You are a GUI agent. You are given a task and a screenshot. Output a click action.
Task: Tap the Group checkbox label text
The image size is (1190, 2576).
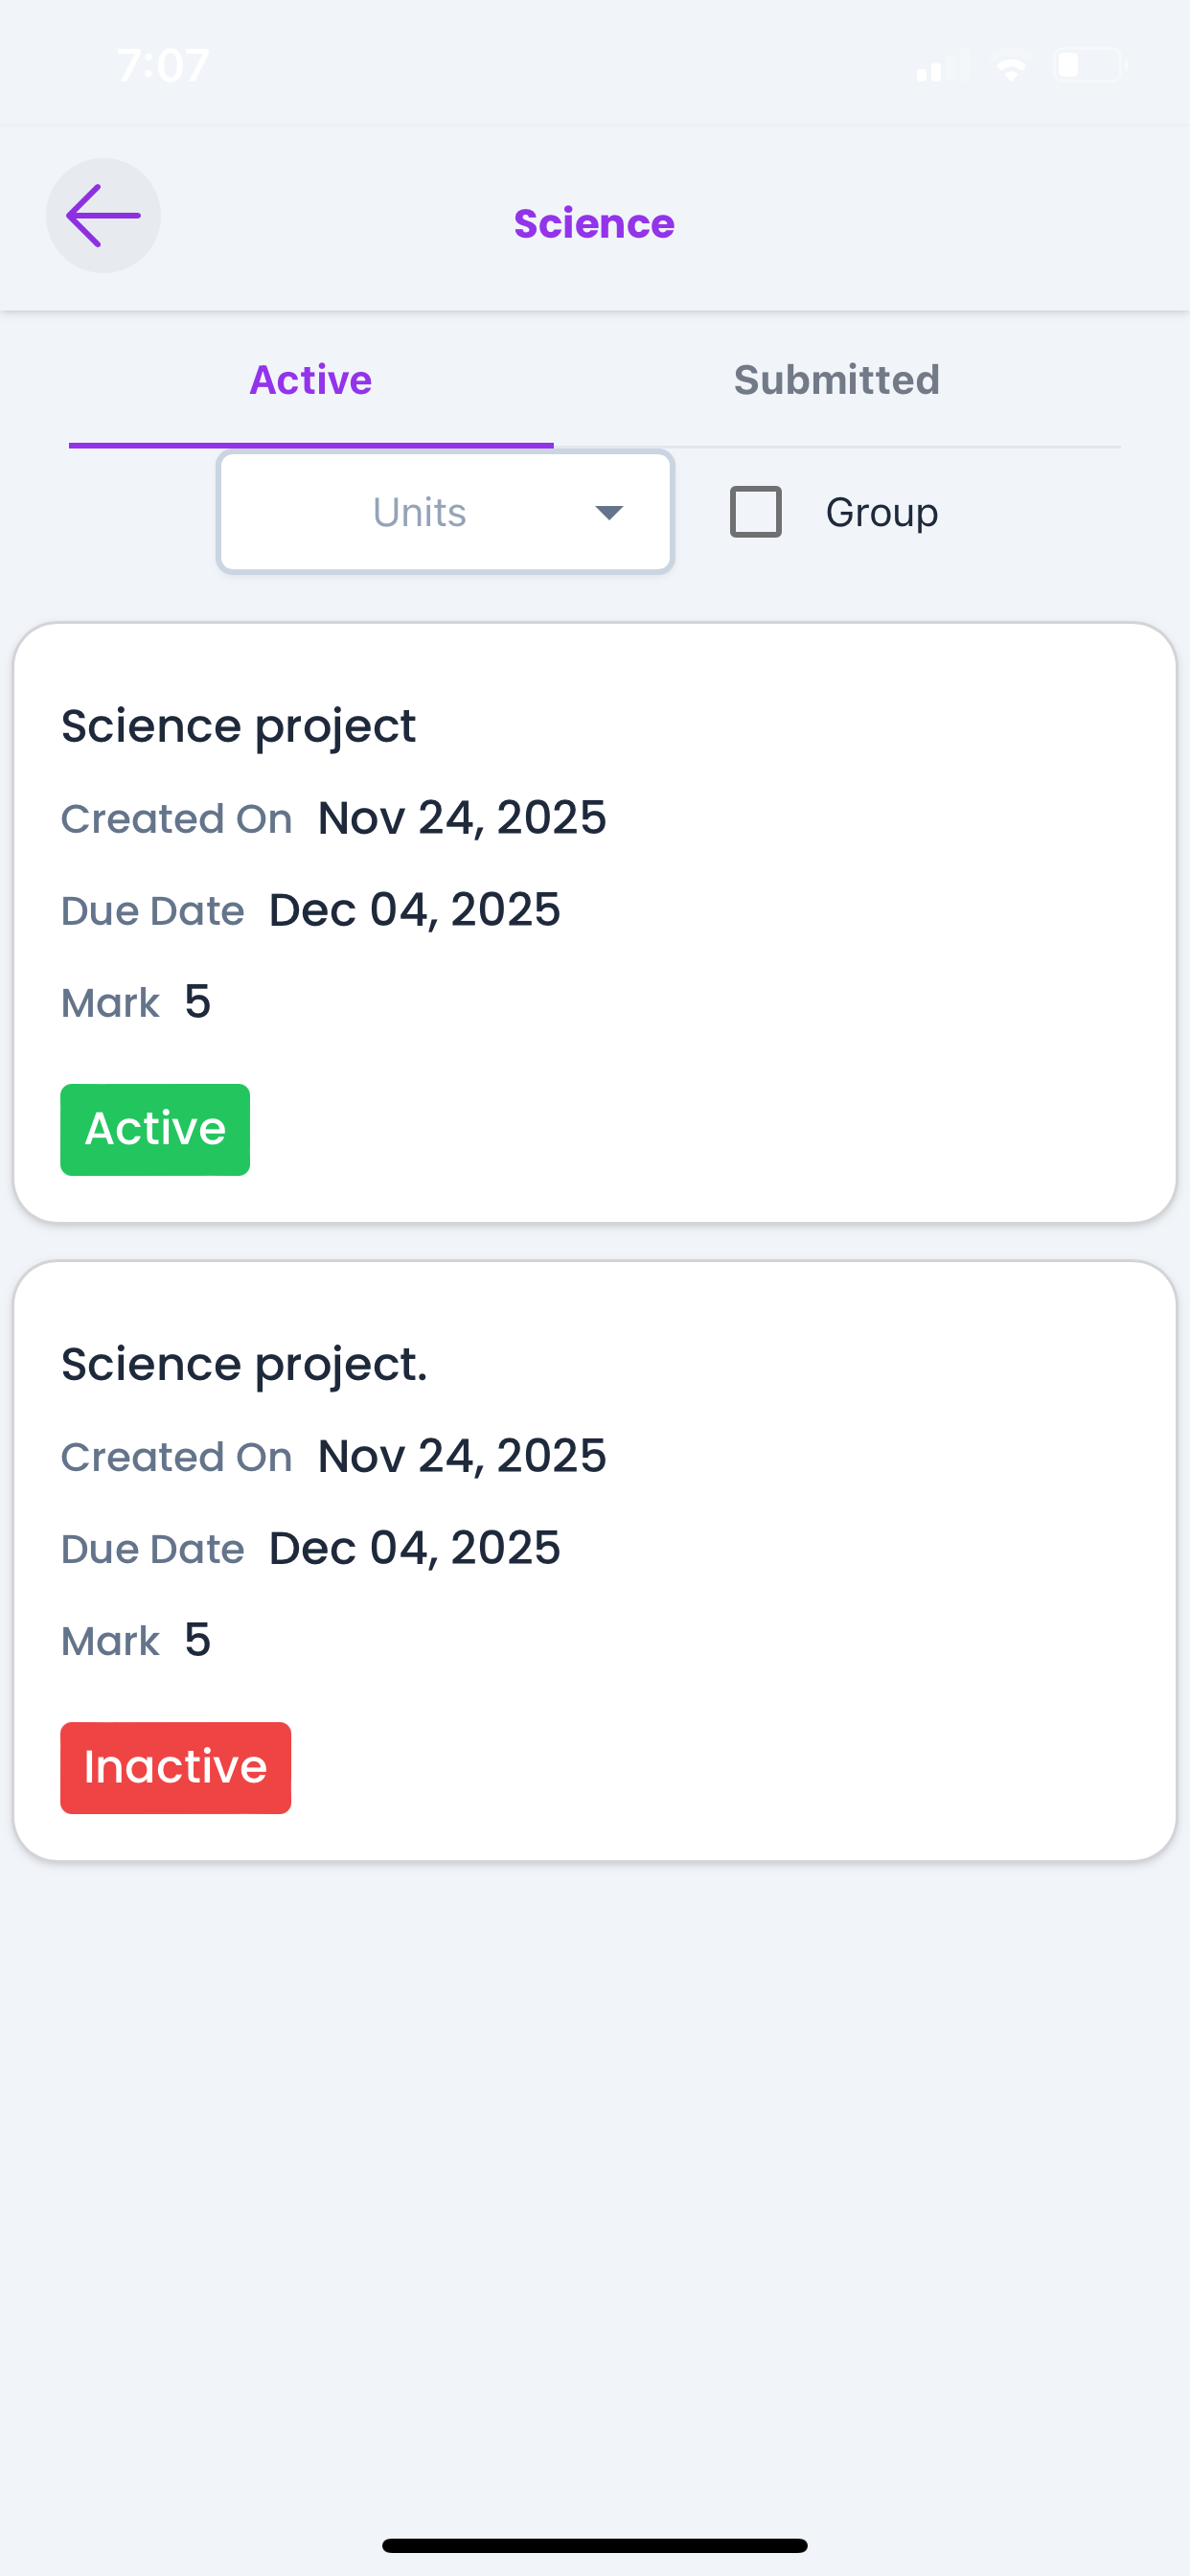(x=881, y=512)
